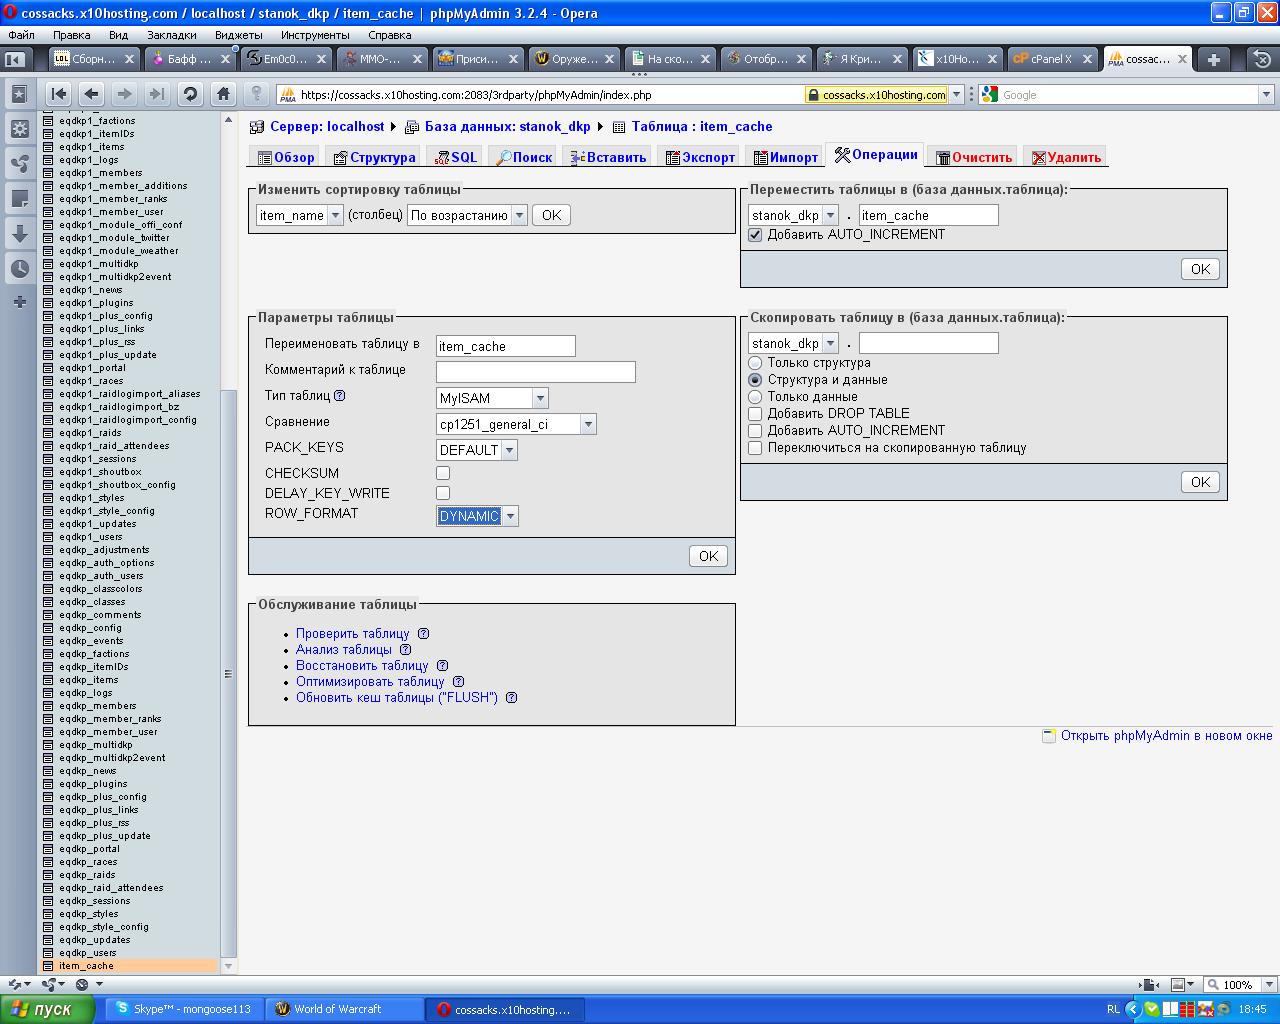
Task: Select the Только данные radio button
Action: [x=755, y=397]
